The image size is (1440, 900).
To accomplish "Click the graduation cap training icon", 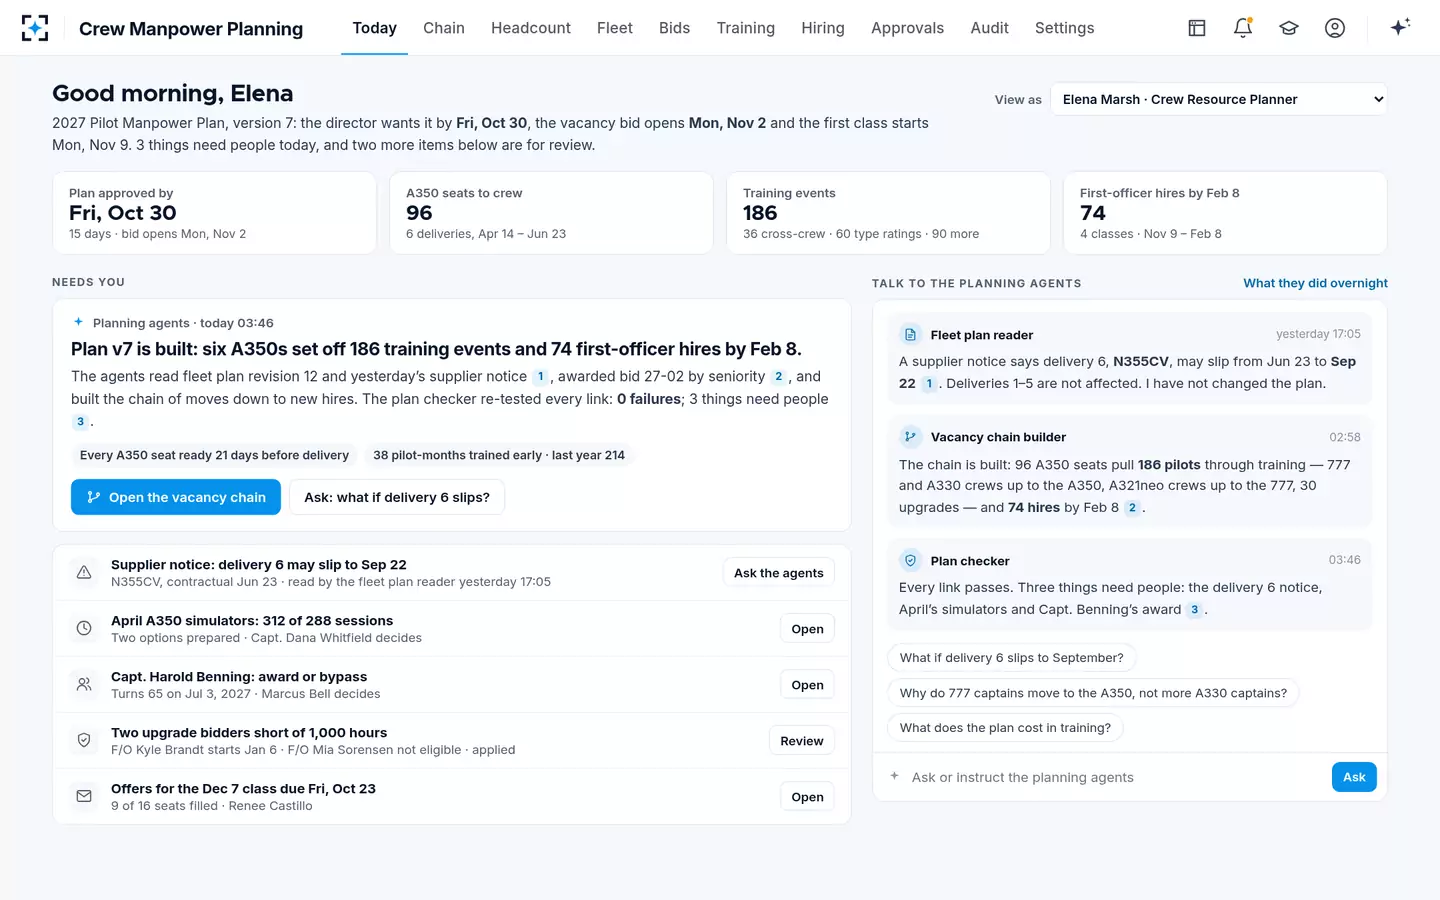I will (1289, 28).
